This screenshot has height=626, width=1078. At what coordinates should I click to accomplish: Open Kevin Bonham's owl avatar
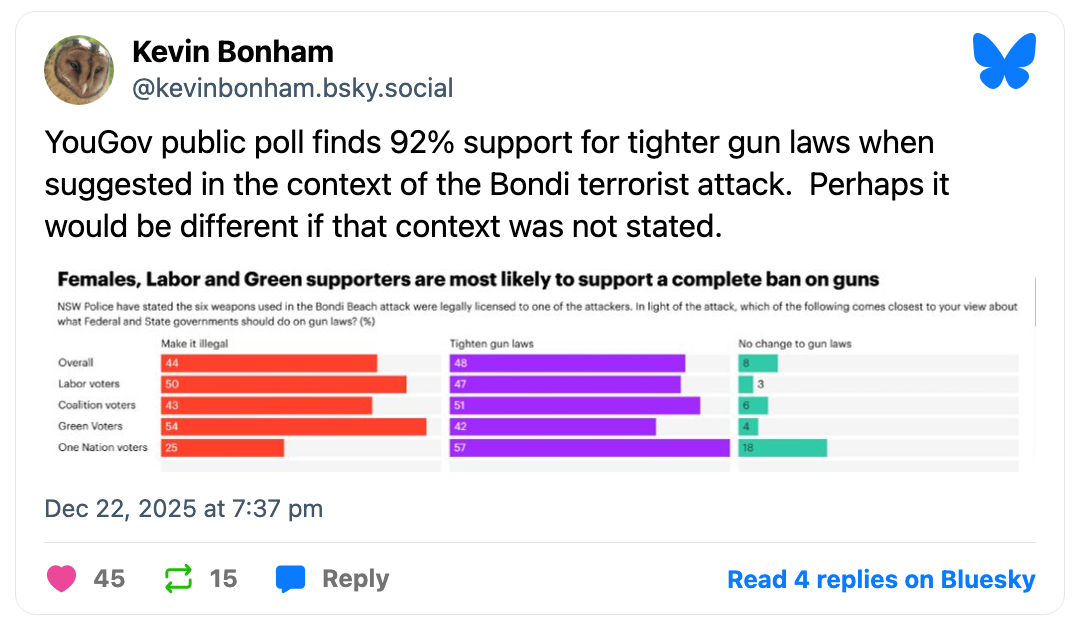point(78,70)
